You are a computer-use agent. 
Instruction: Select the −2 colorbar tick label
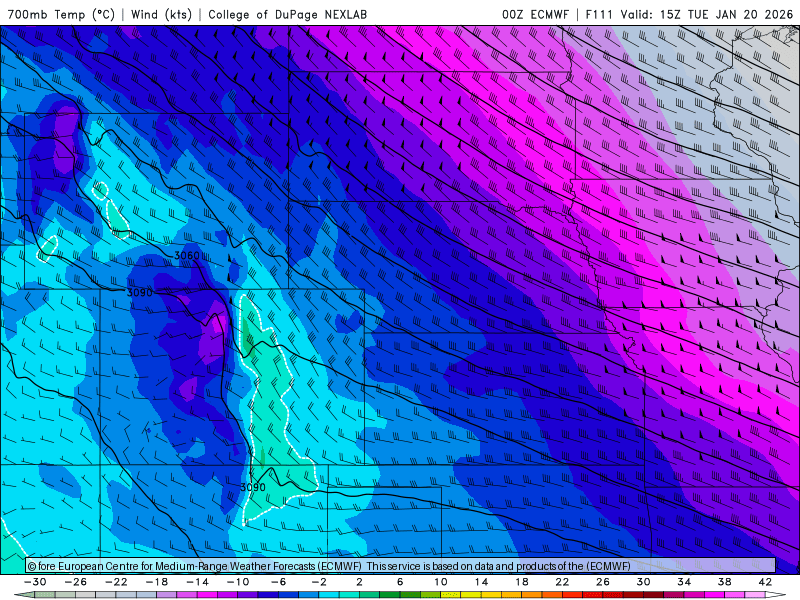(x=318, y=582)
